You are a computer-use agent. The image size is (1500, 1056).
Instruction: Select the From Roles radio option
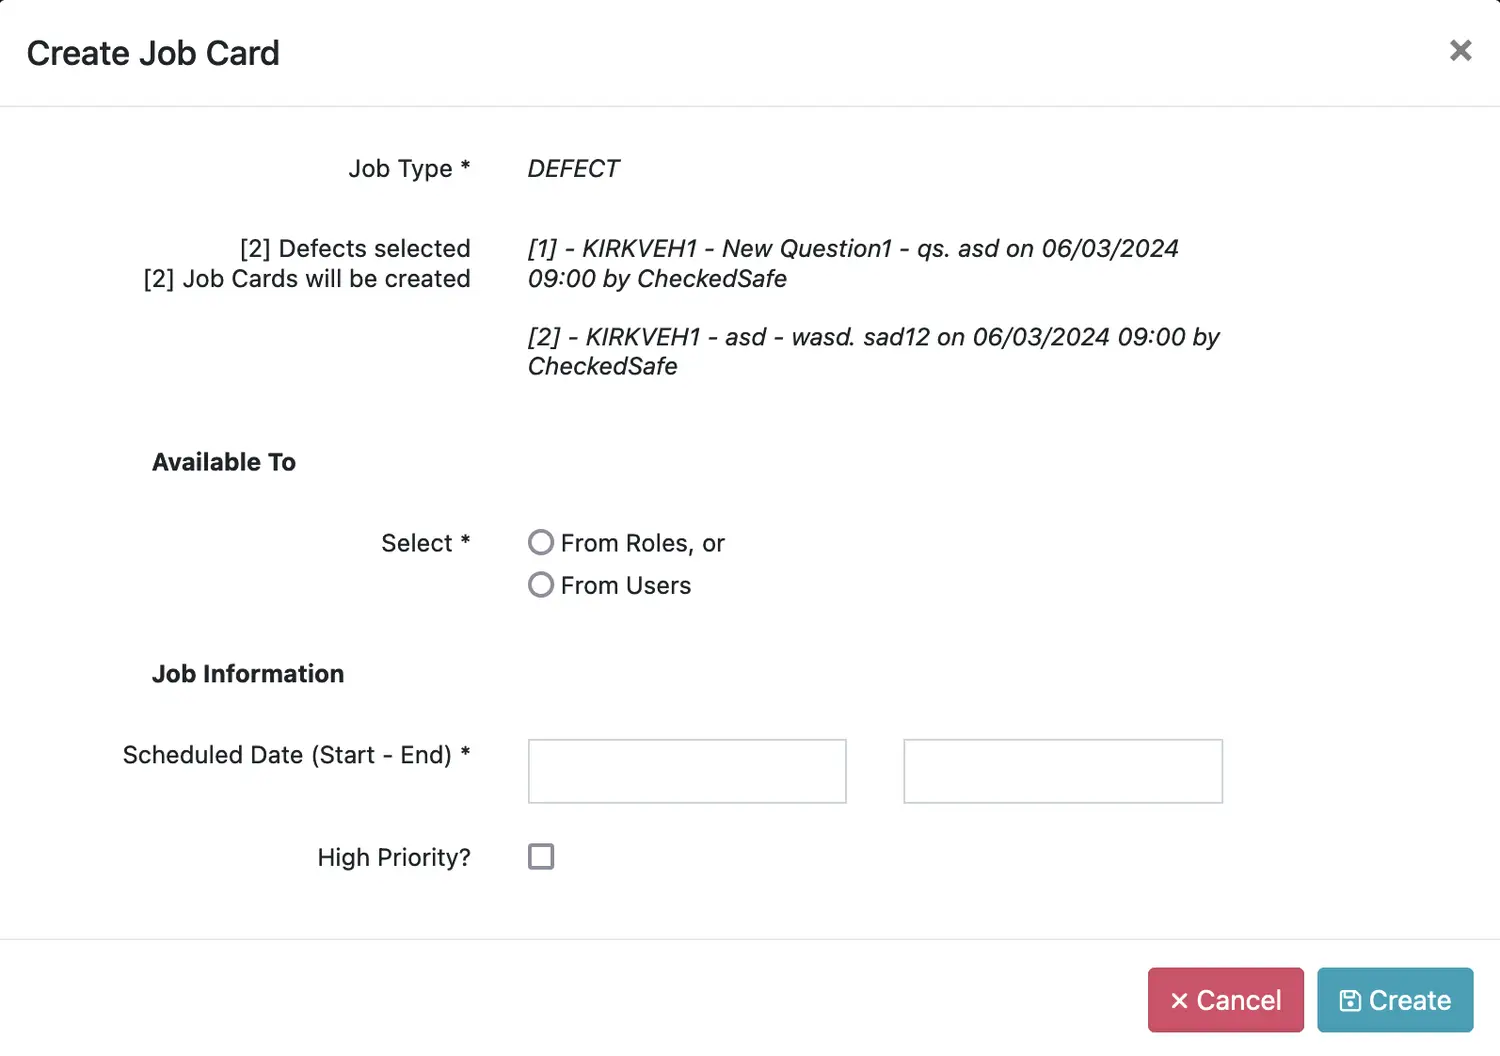(541, 543)
